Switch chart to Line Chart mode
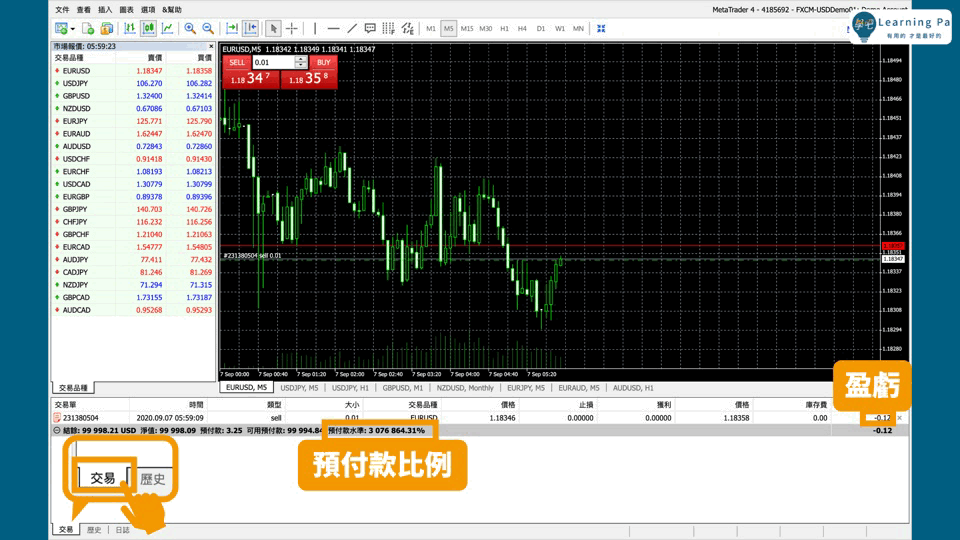The height and width of the screenshot is (540, 960). 167,28
